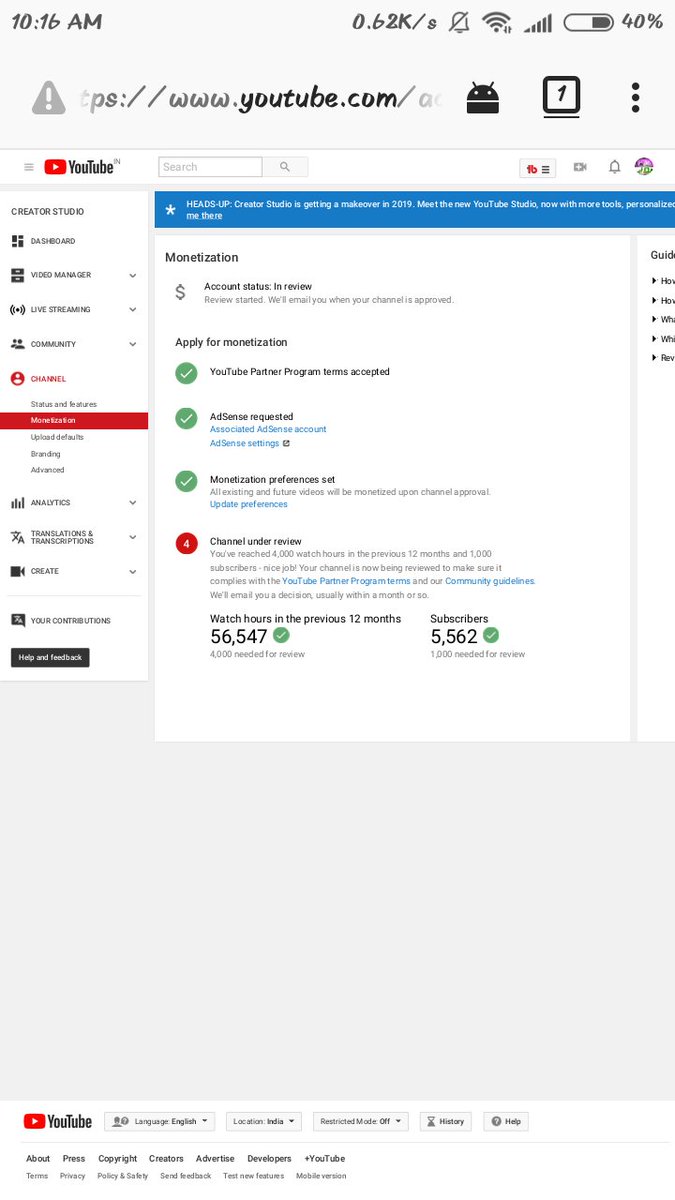Click the History button in footer

(445, 1122)
